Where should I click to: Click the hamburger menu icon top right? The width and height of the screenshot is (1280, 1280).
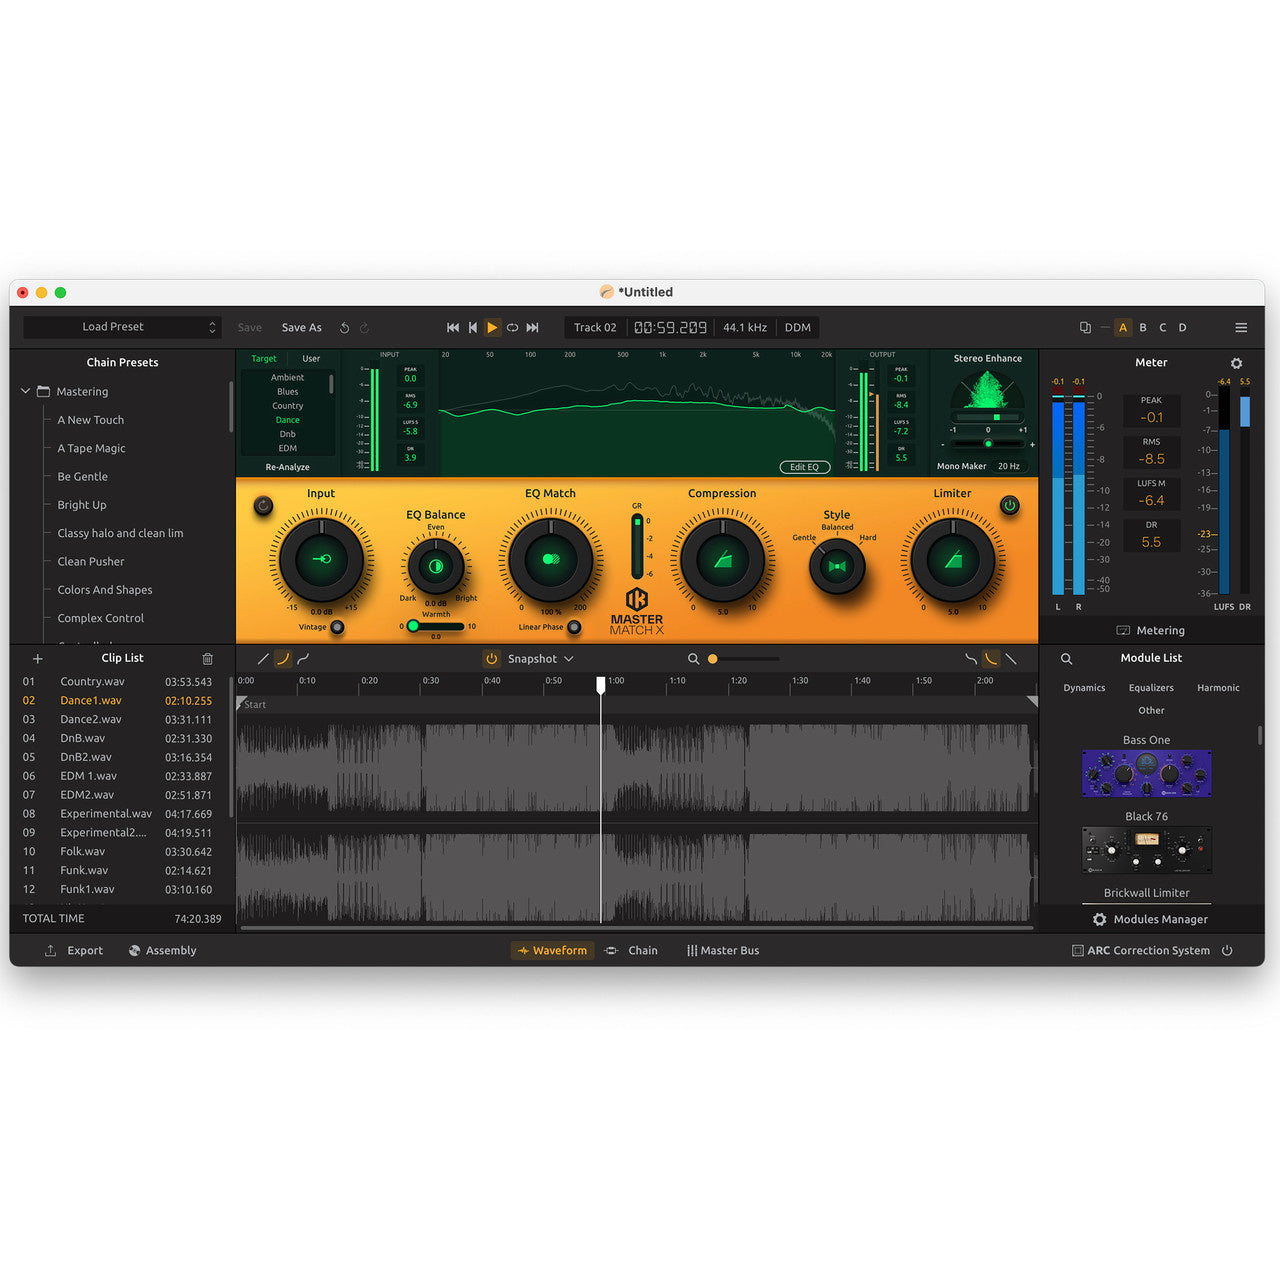[1241, 327]
